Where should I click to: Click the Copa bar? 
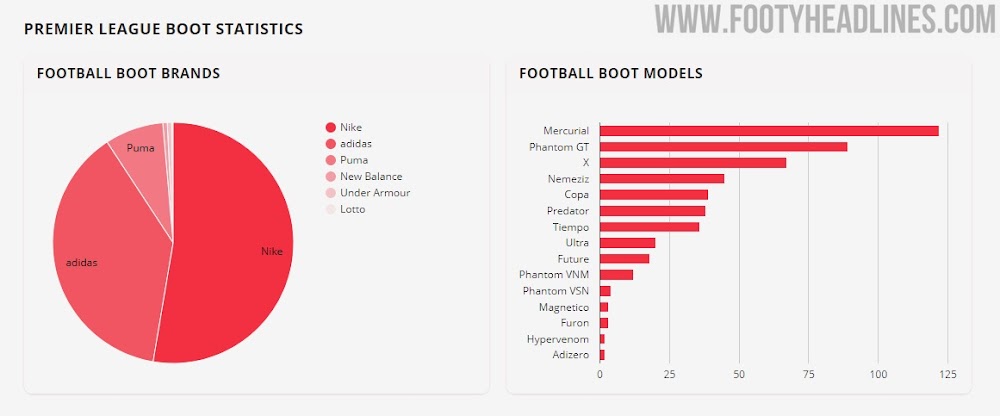click(x=653, y=194)
